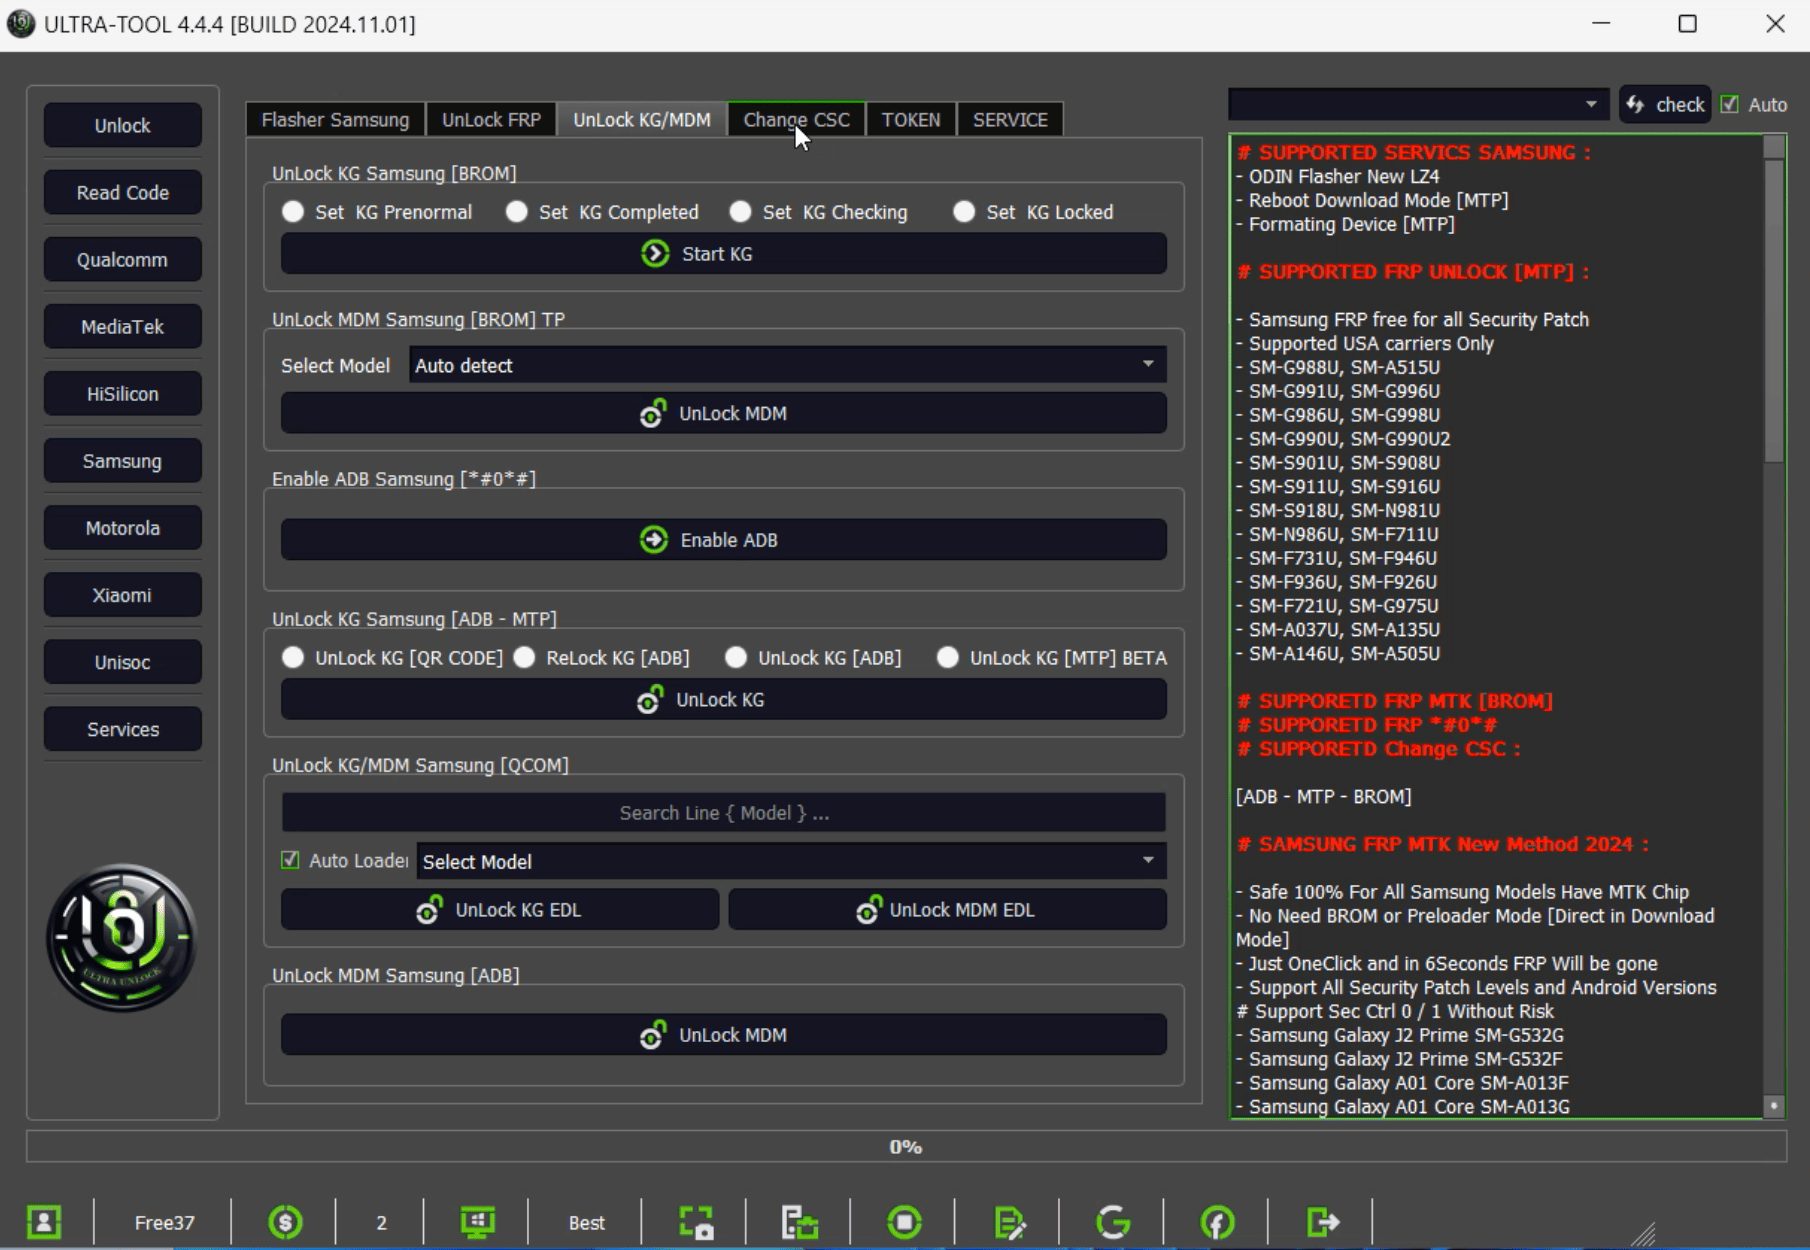
Task: Click the Google G icon in bottom bar
Action: tap(1113, 1222)
